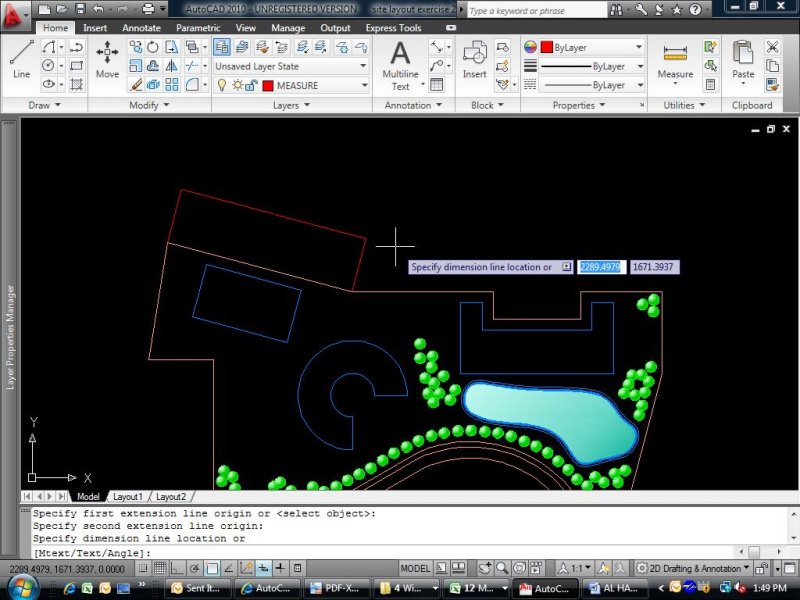Click the Paste clipboard icon
The width and height of the screenshot is (800, 600).
[743, 60]
